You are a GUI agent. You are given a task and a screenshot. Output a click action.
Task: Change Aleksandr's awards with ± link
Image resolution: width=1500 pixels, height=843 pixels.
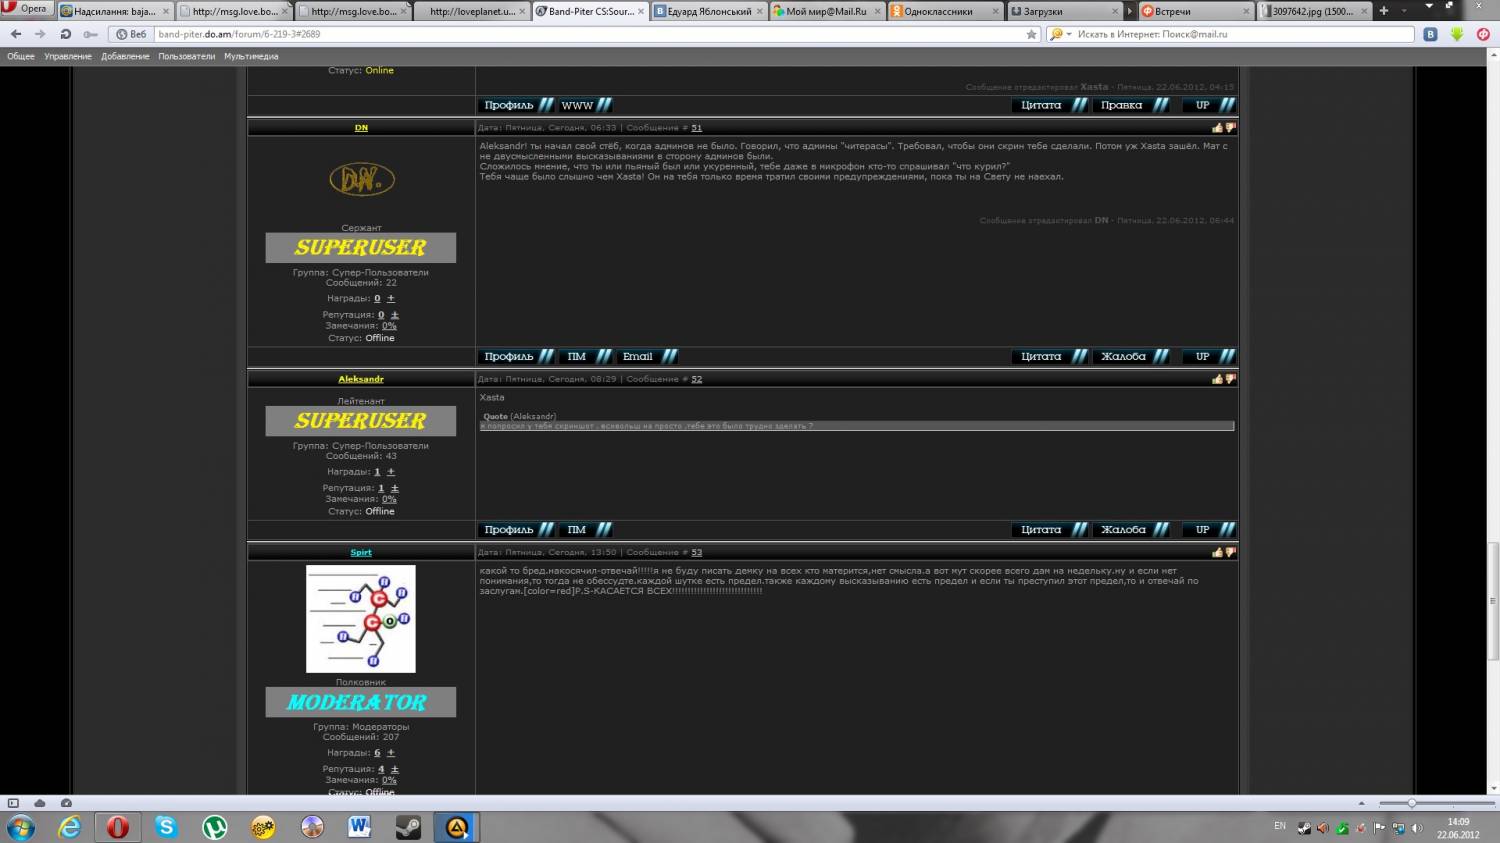[x=390, y=472]
